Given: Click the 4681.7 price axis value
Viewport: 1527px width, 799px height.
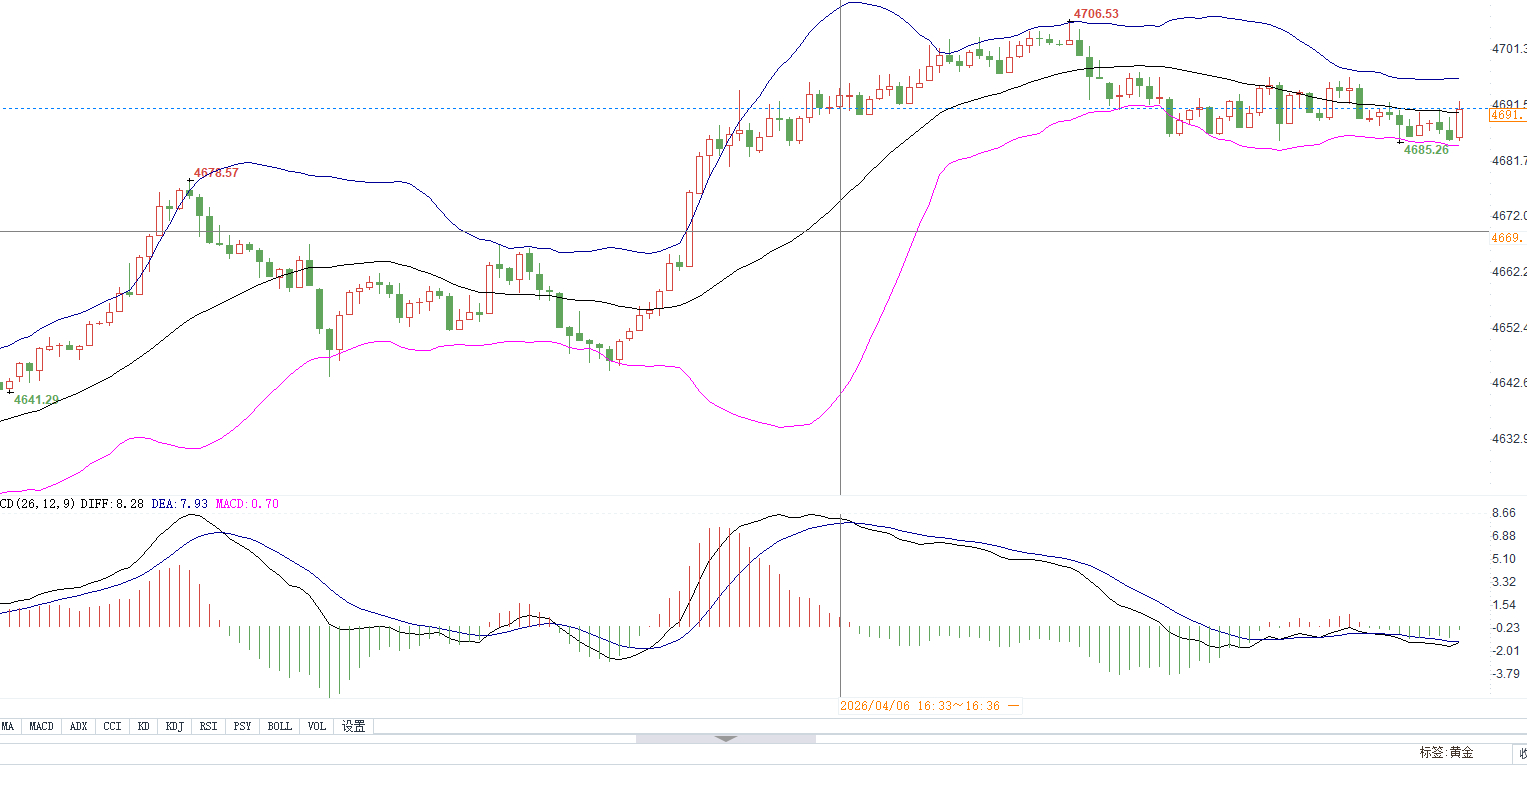Looking at the screenshot, I should tap(1508, 160).
